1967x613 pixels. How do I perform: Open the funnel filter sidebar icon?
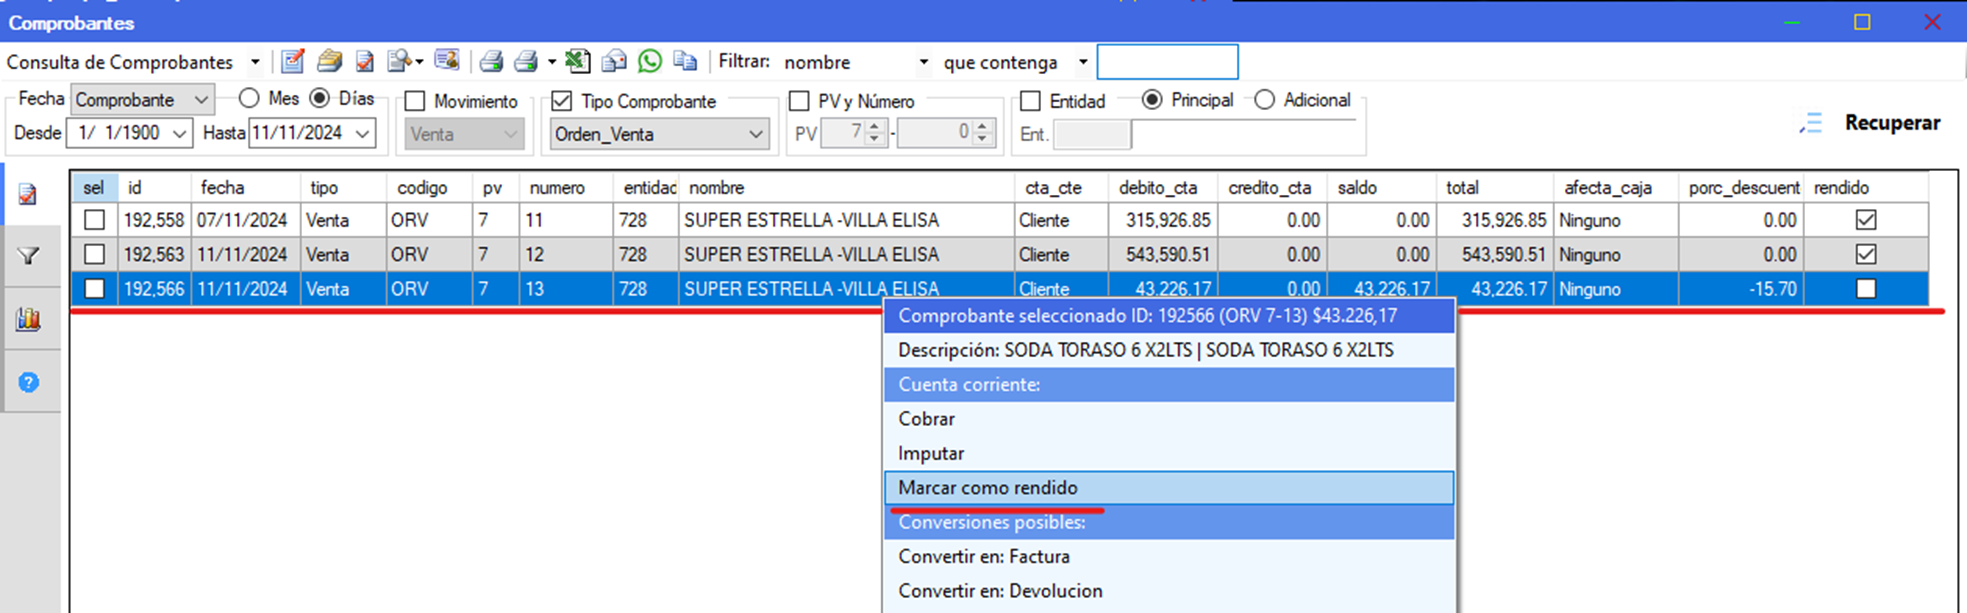(29, 257)
